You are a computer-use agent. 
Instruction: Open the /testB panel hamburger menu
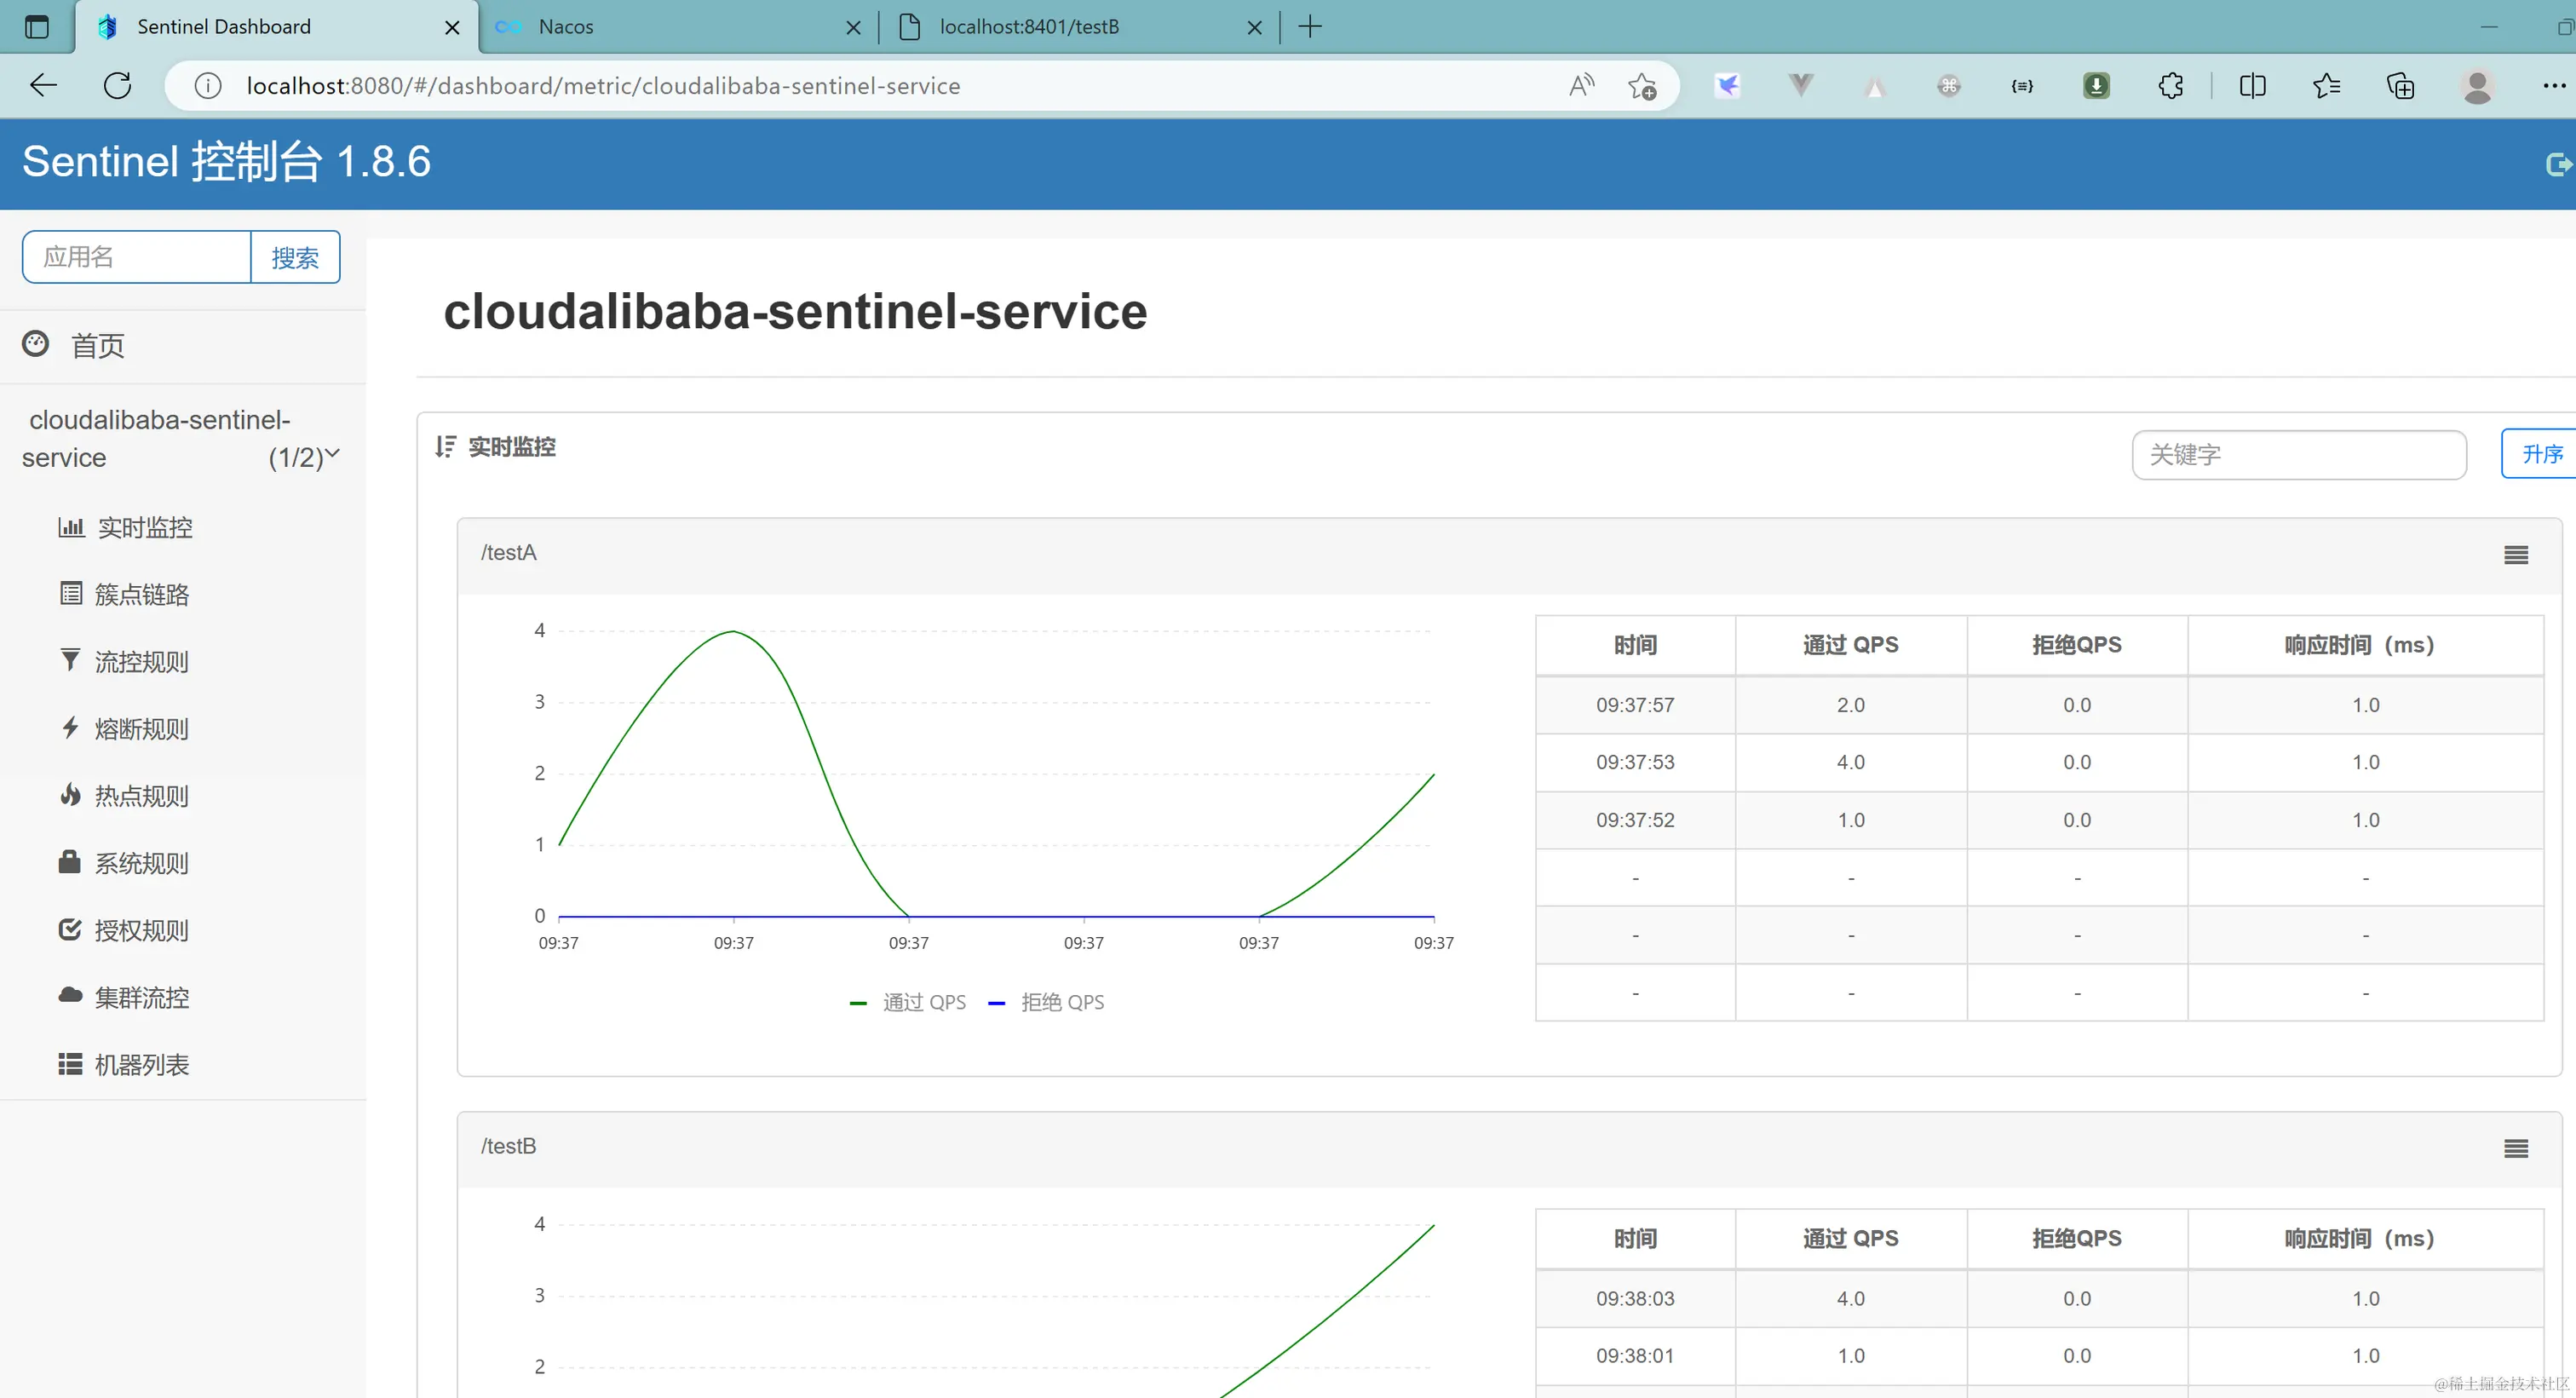pyautogui.click(x=2516, y=1148)
